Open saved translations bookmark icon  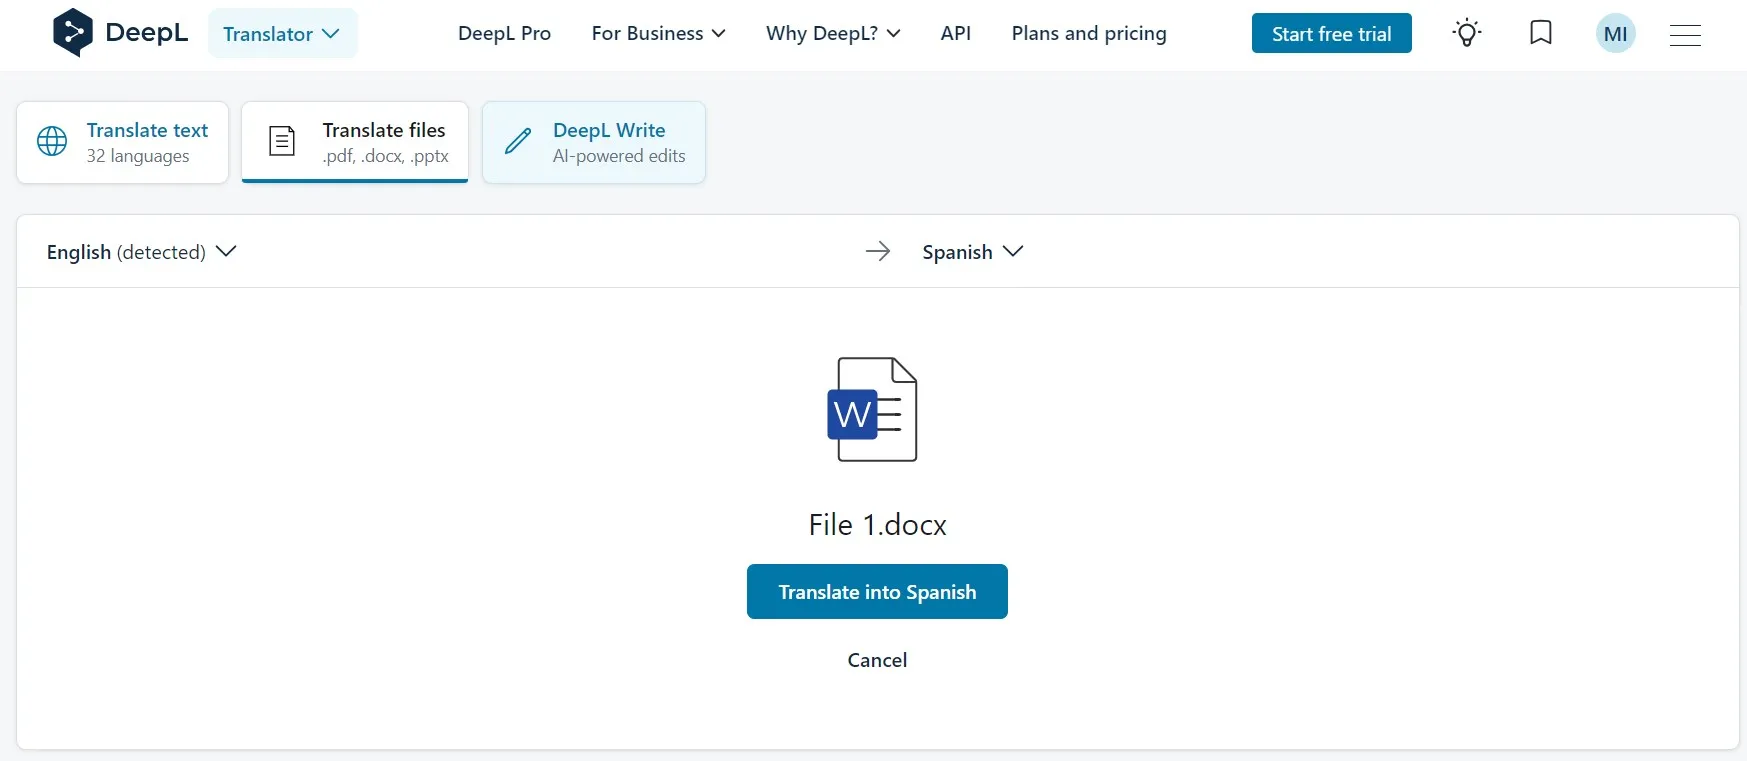[1541, 33]
